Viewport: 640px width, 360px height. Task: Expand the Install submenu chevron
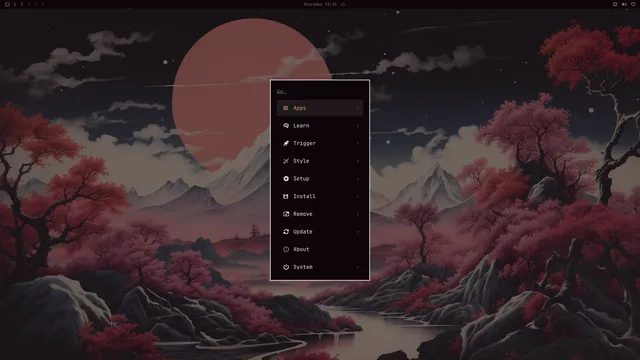click(x=358, y=196)
